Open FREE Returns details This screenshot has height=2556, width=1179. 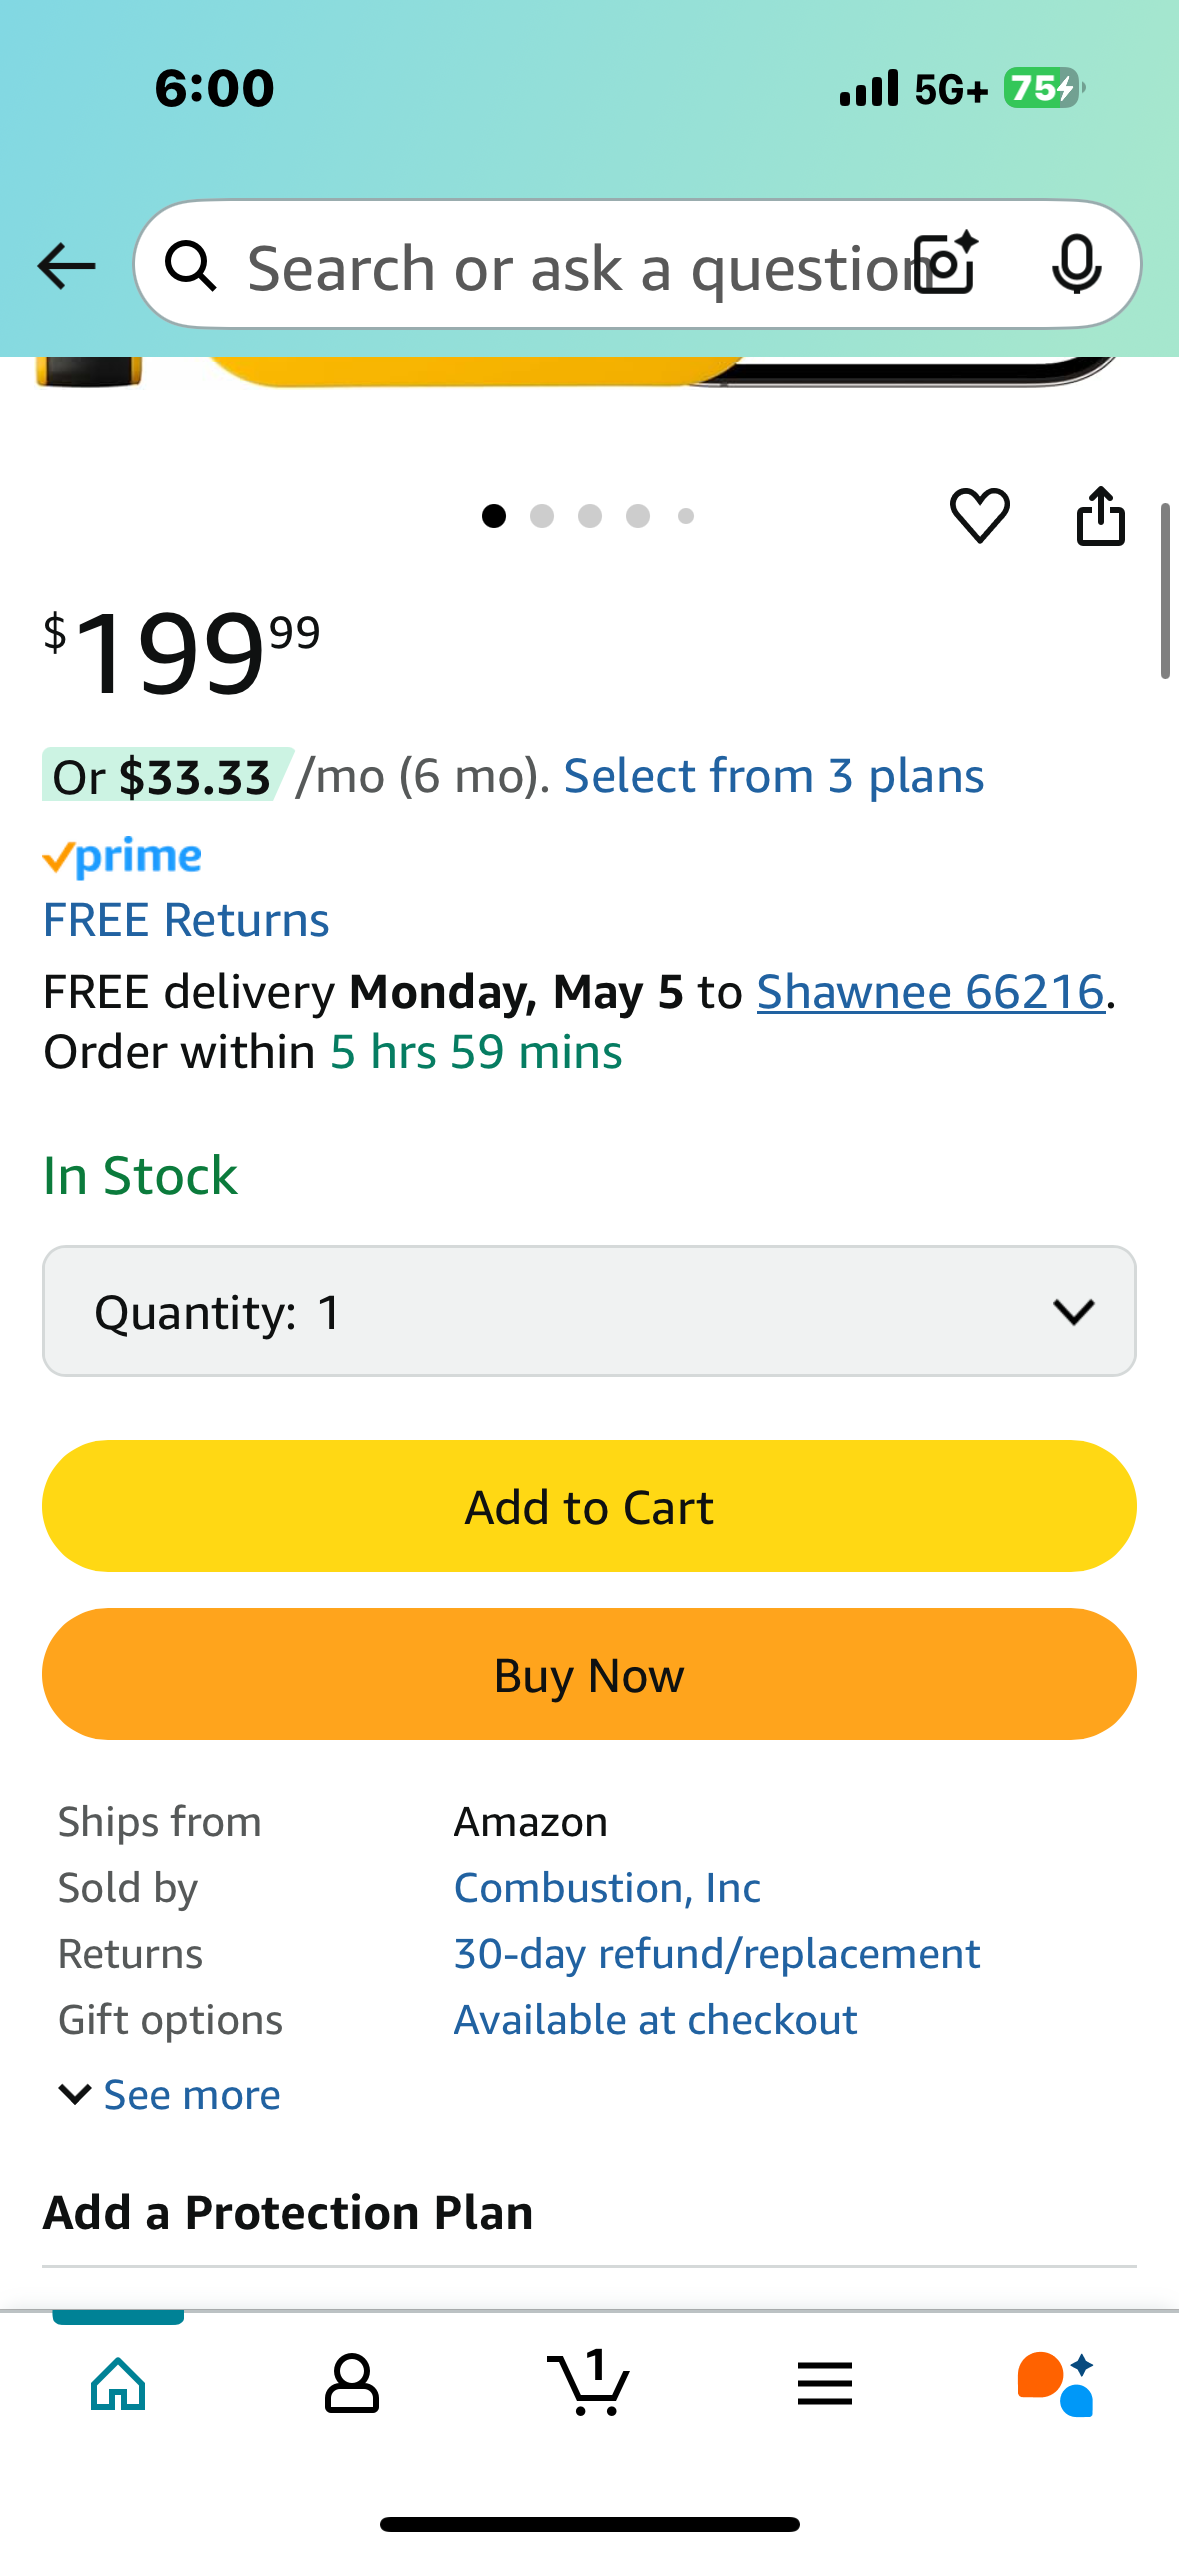tap(186, 920)
